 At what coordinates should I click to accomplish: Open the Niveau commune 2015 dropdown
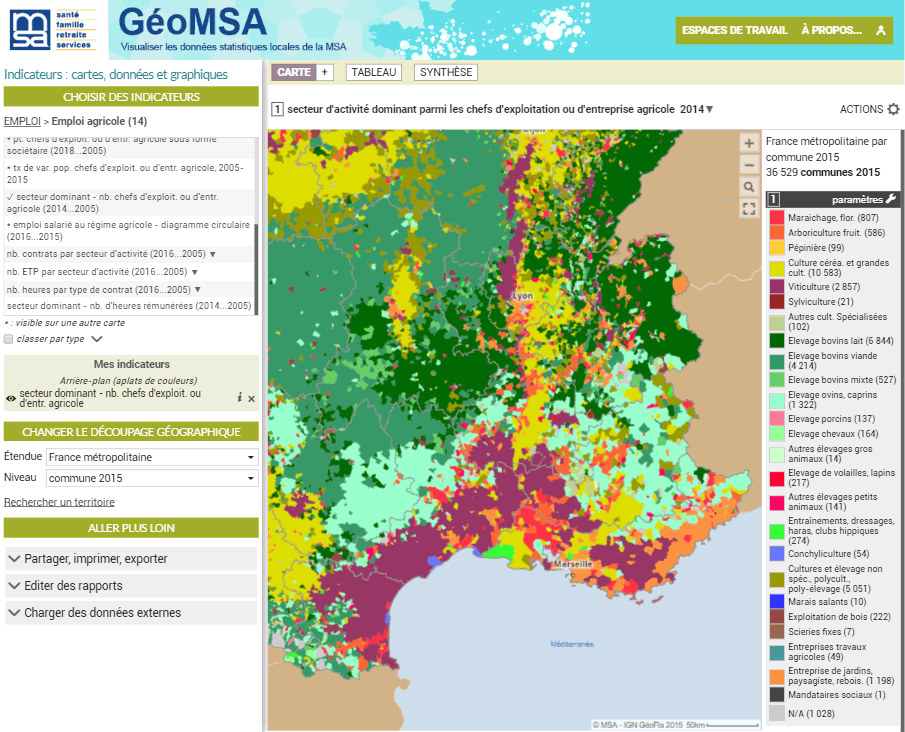[152, 478]
